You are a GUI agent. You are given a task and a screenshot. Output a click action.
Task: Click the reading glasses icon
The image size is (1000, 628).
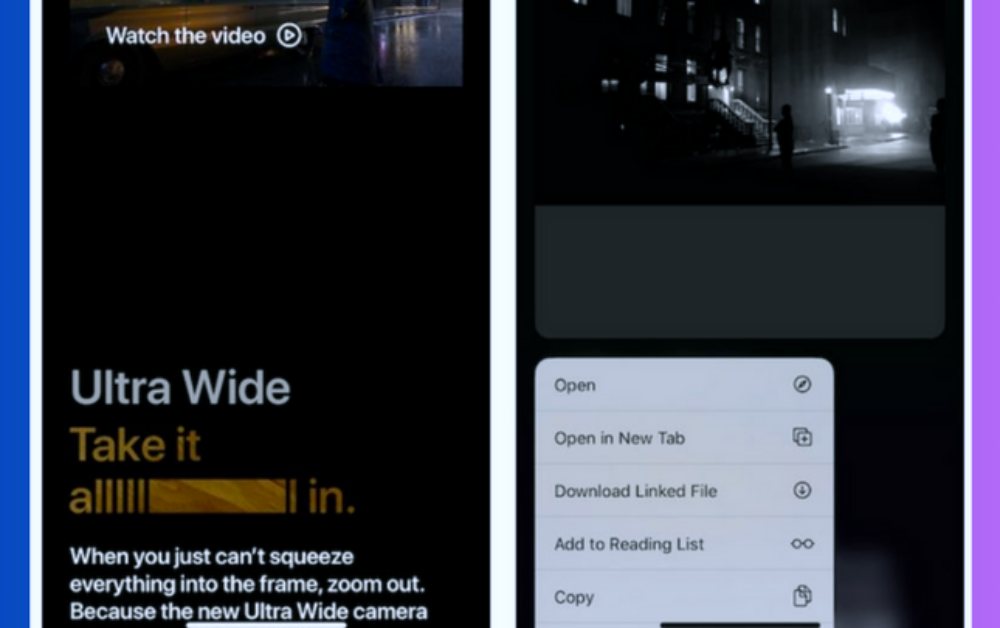(802, 544)
